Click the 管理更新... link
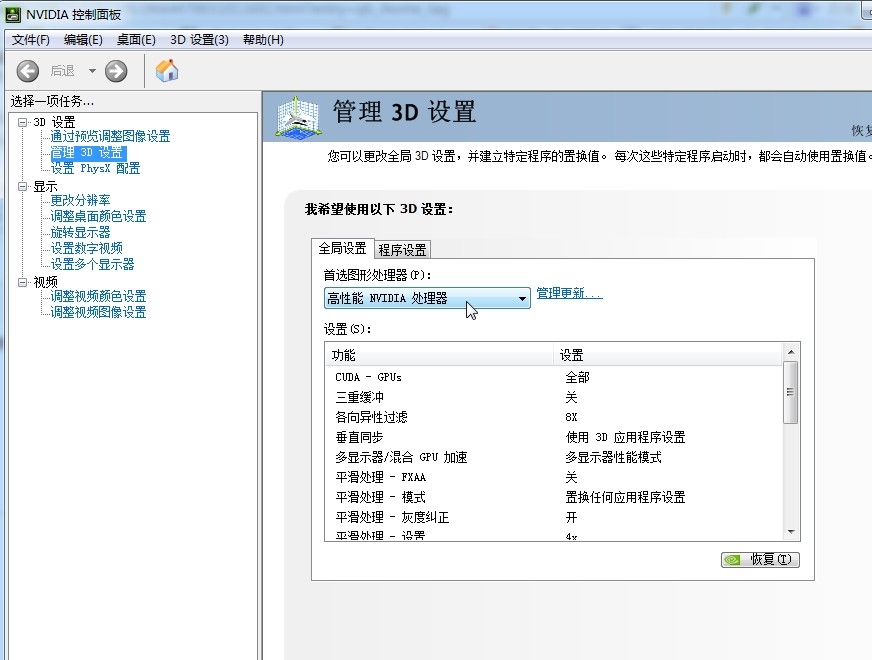 point(569,293)
